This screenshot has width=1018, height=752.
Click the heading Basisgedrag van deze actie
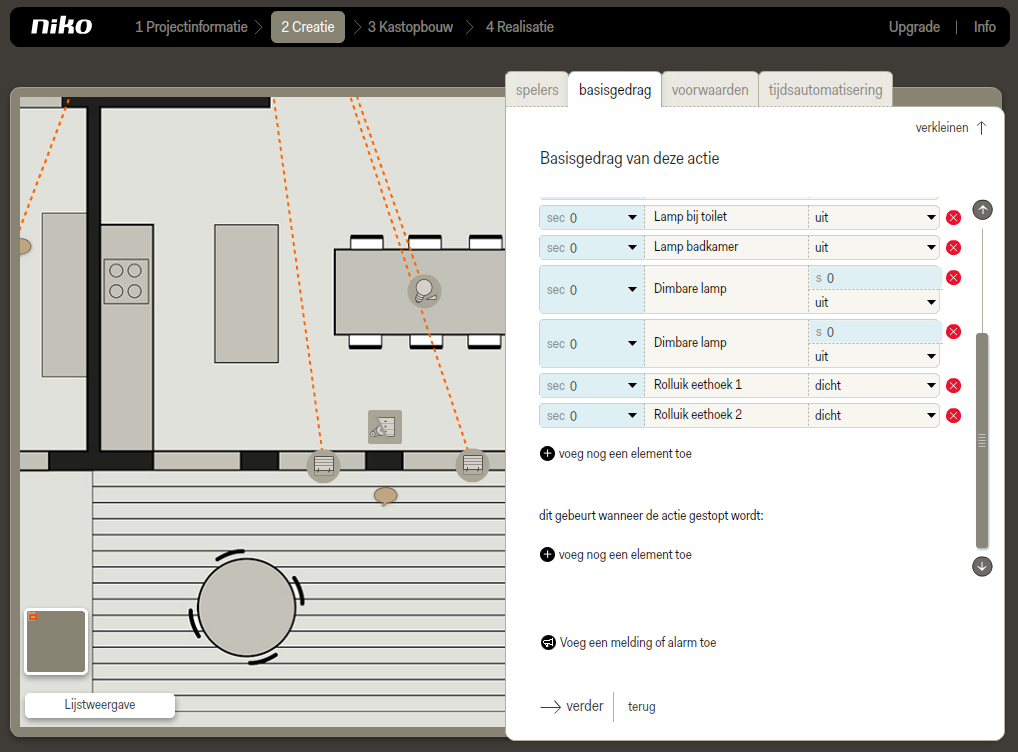pyautogui.click(x=630, y=158)
